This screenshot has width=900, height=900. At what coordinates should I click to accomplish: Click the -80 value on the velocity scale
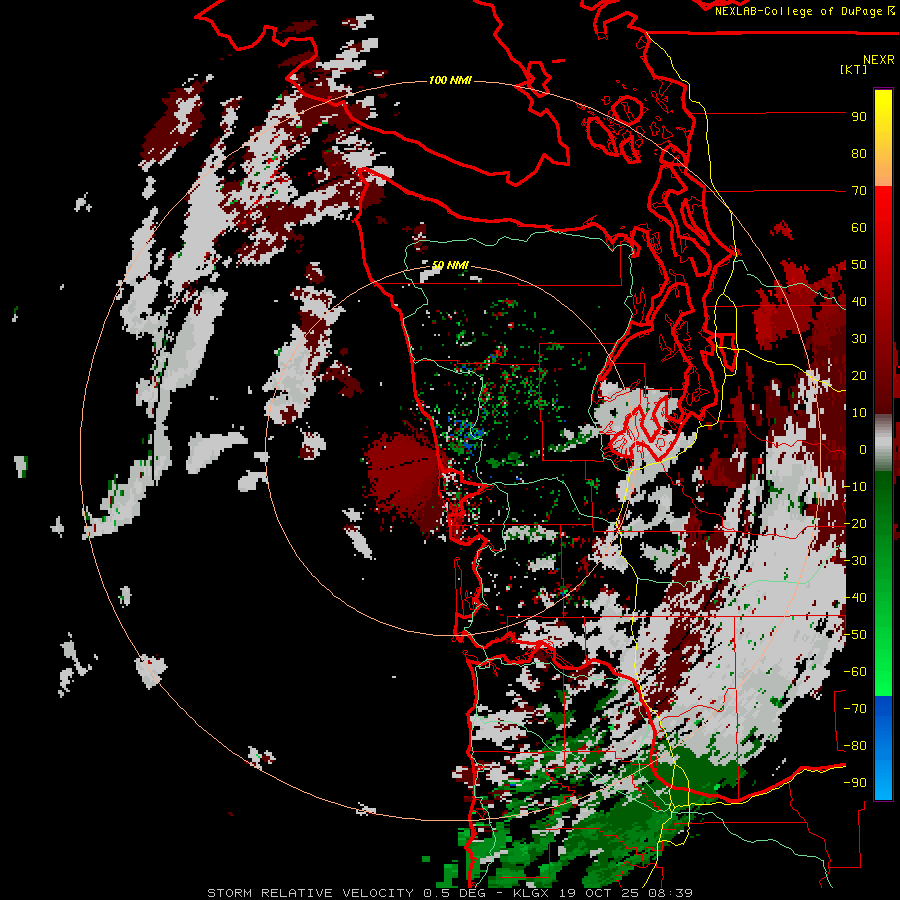point(855,746)
